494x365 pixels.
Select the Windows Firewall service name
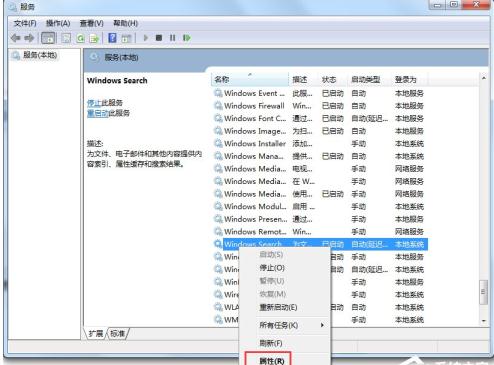(x=254, y=106)
